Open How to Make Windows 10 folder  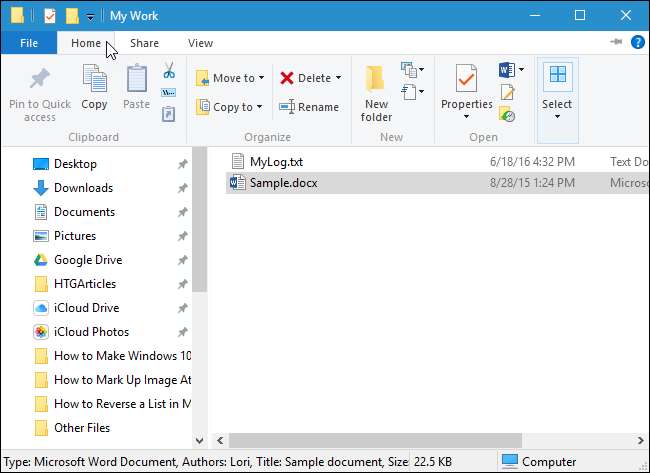click(112, 356)
